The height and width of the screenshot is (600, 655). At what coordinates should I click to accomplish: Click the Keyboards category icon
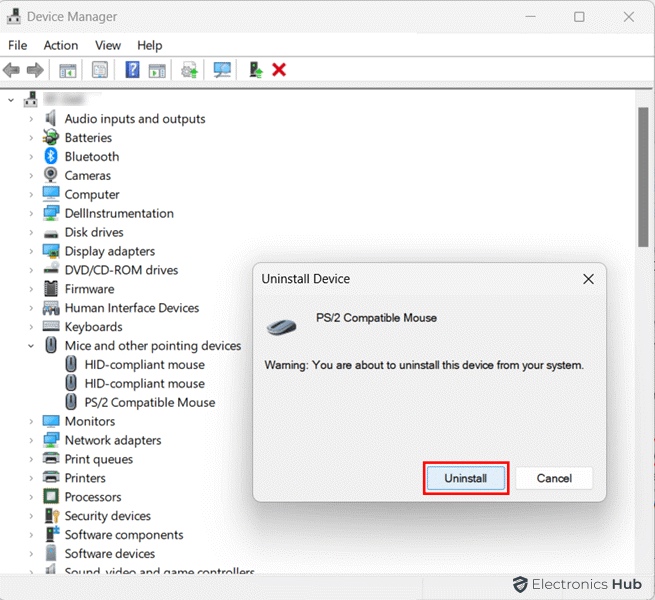point(51,326)
